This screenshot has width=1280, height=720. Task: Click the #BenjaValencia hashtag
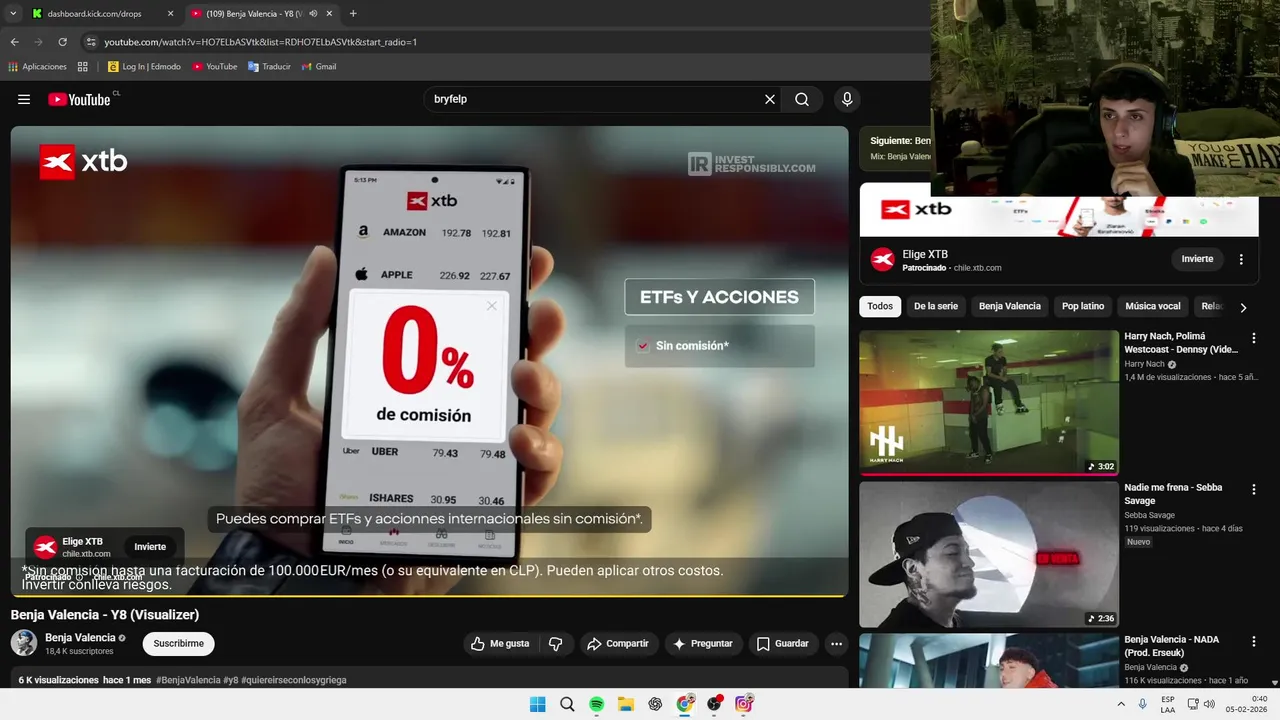(188, 680)
